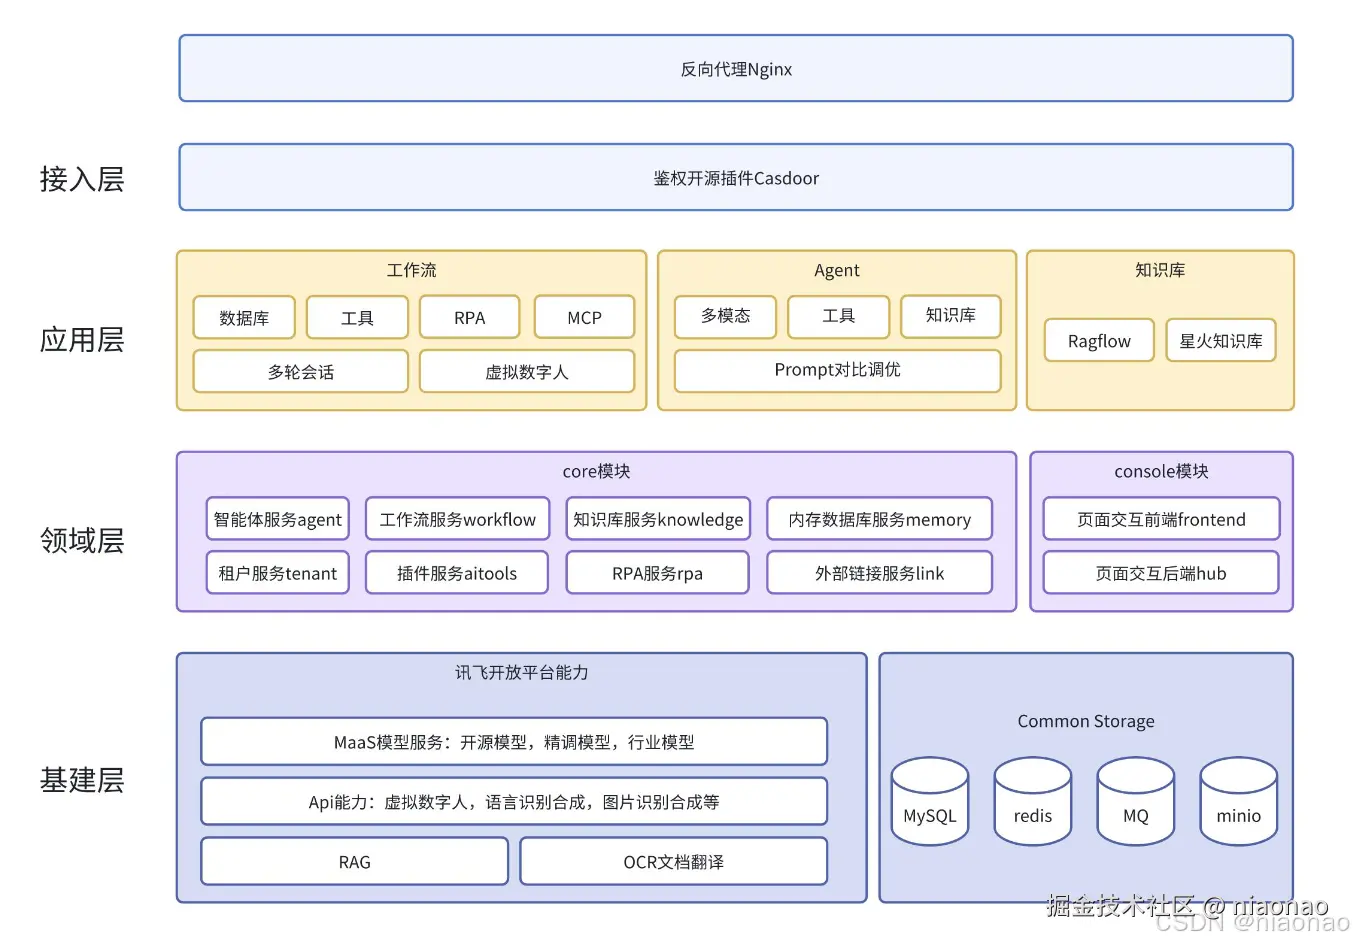Click 智能体服务agent inside core模块
The height and width of the screenshot is (945, 1354).
click(x=277, y=518)
